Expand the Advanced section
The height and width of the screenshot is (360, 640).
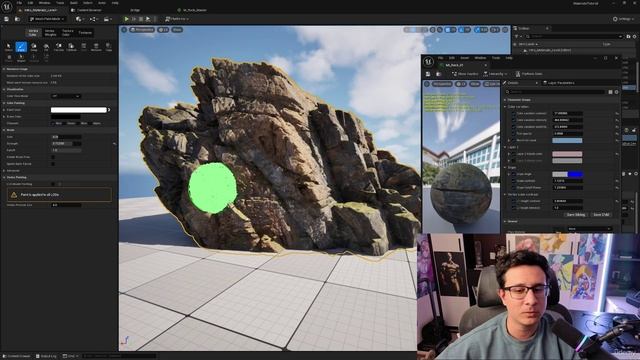point(4,171)
